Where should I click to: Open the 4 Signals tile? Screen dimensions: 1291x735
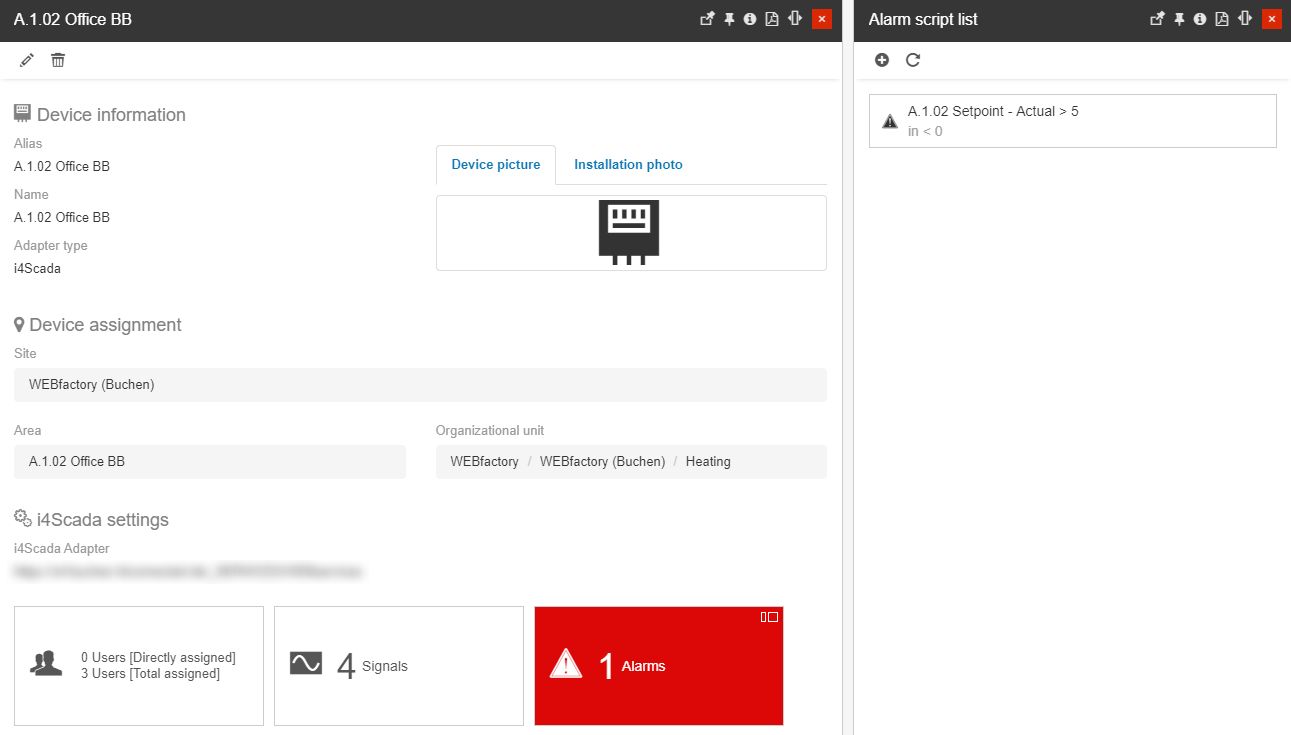coord(398,666)
